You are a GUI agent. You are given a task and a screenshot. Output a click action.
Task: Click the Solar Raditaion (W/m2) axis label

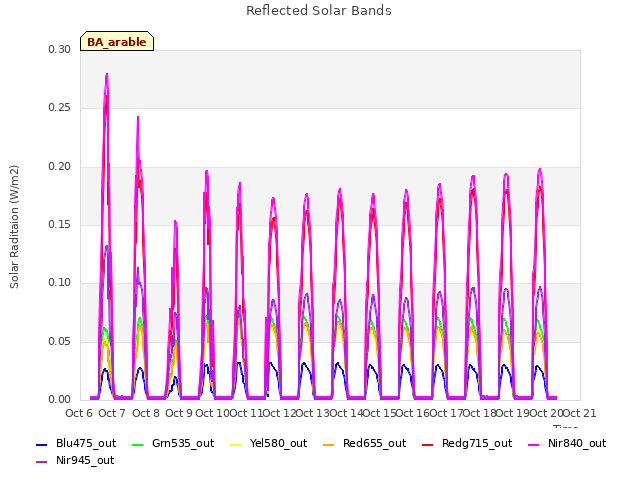pos(14,227)
